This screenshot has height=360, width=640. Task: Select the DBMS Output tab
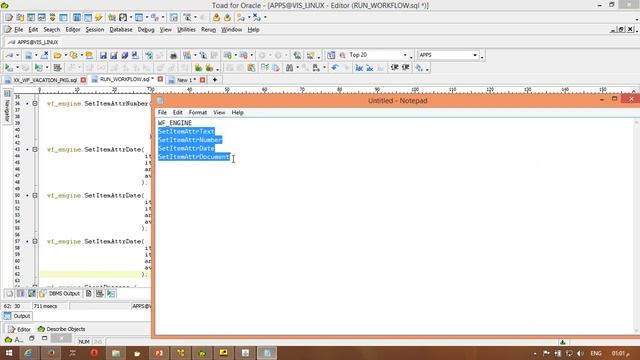click(x=60, y=293)
